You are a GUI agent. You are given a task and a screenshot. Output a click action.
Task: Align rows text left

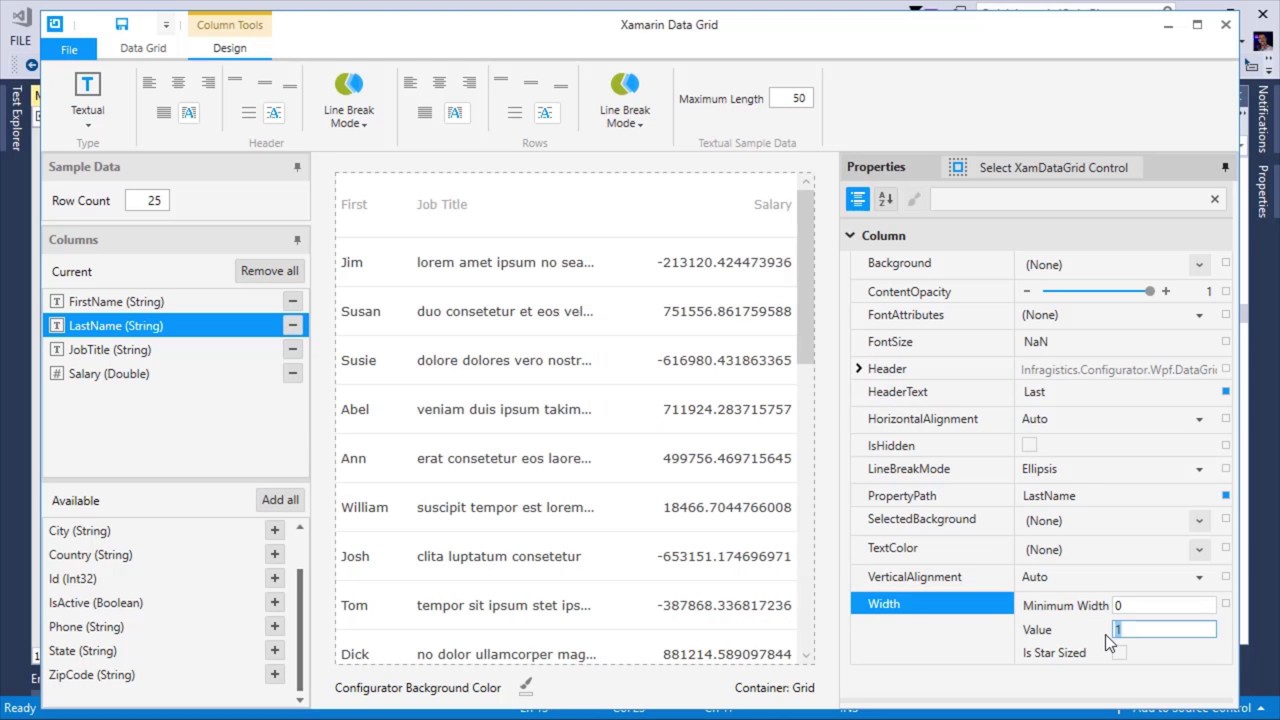click(410, 83)
